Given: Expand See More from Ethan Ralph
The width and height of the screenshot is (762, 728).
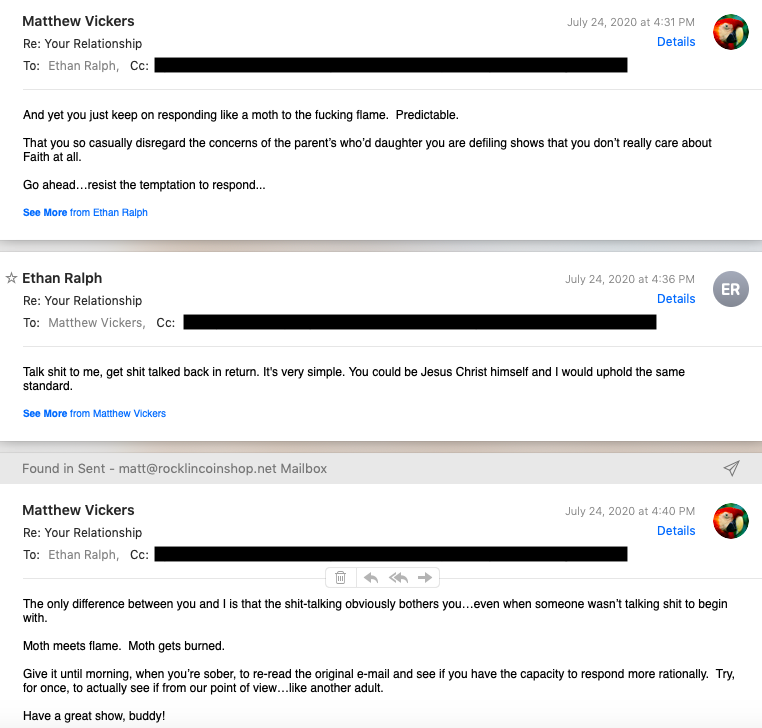Looking at the screenshot, I should pos(85,212).
